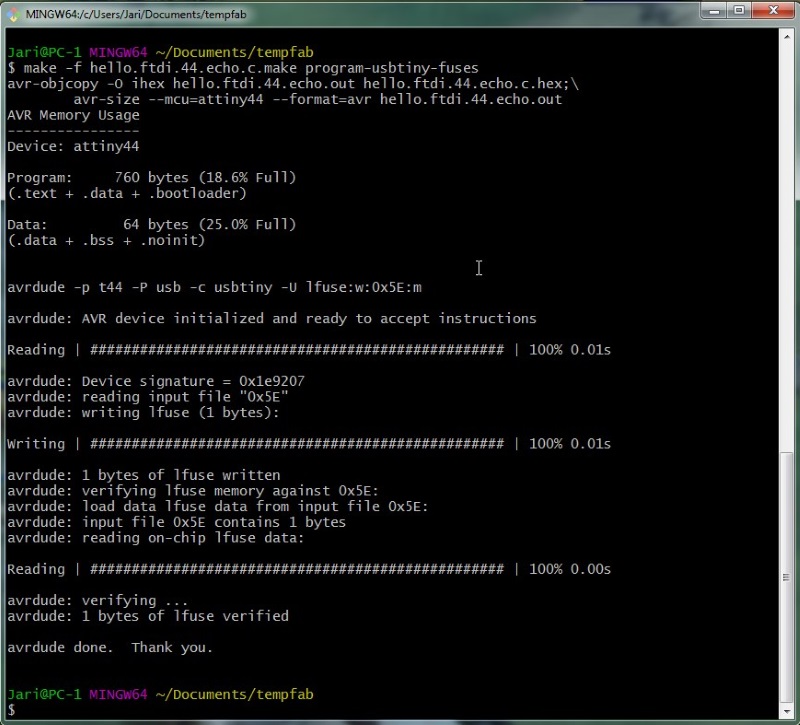Click the '1 bytes of lfuse written' line
The image size is (800, 725).
pos(144,475)
